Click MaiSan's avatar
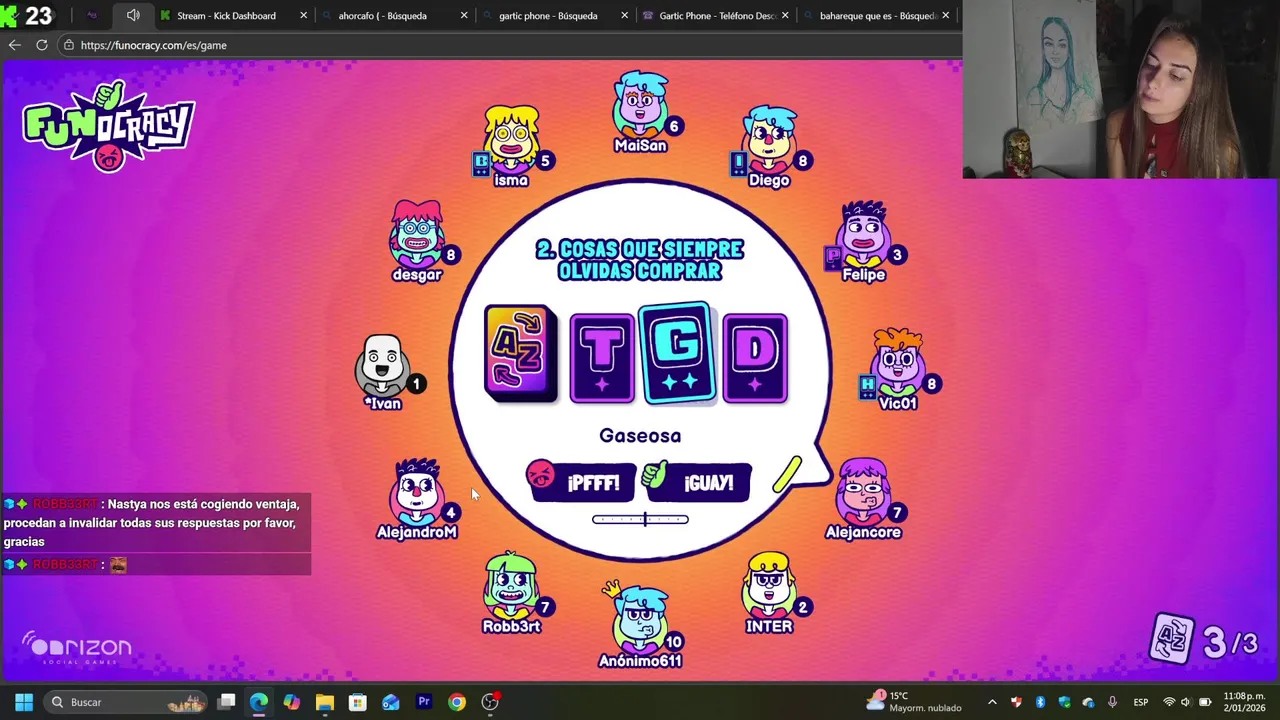The image size is (1280, 720). [640, 104]
